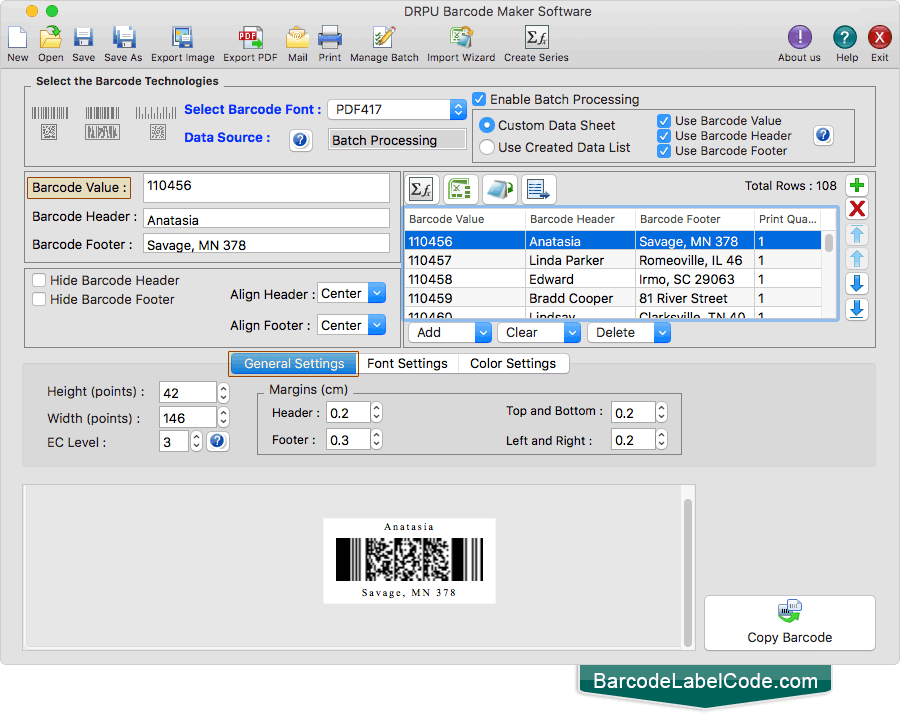Click the Barcode Footer column header
Image resolution: width=900 pixels, height=713 pixels.
(695, 219)
